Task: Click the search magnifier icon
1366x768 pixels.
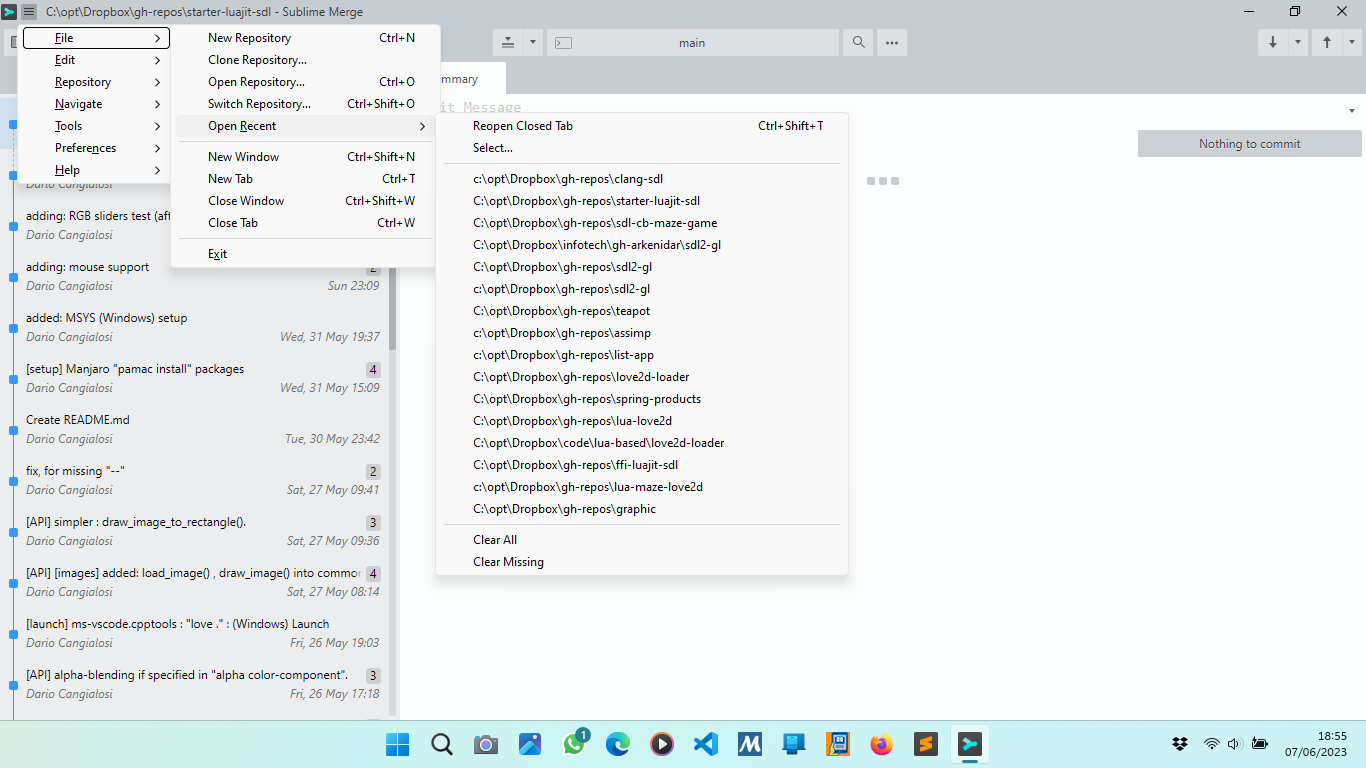Action: (x=858, y=43)
